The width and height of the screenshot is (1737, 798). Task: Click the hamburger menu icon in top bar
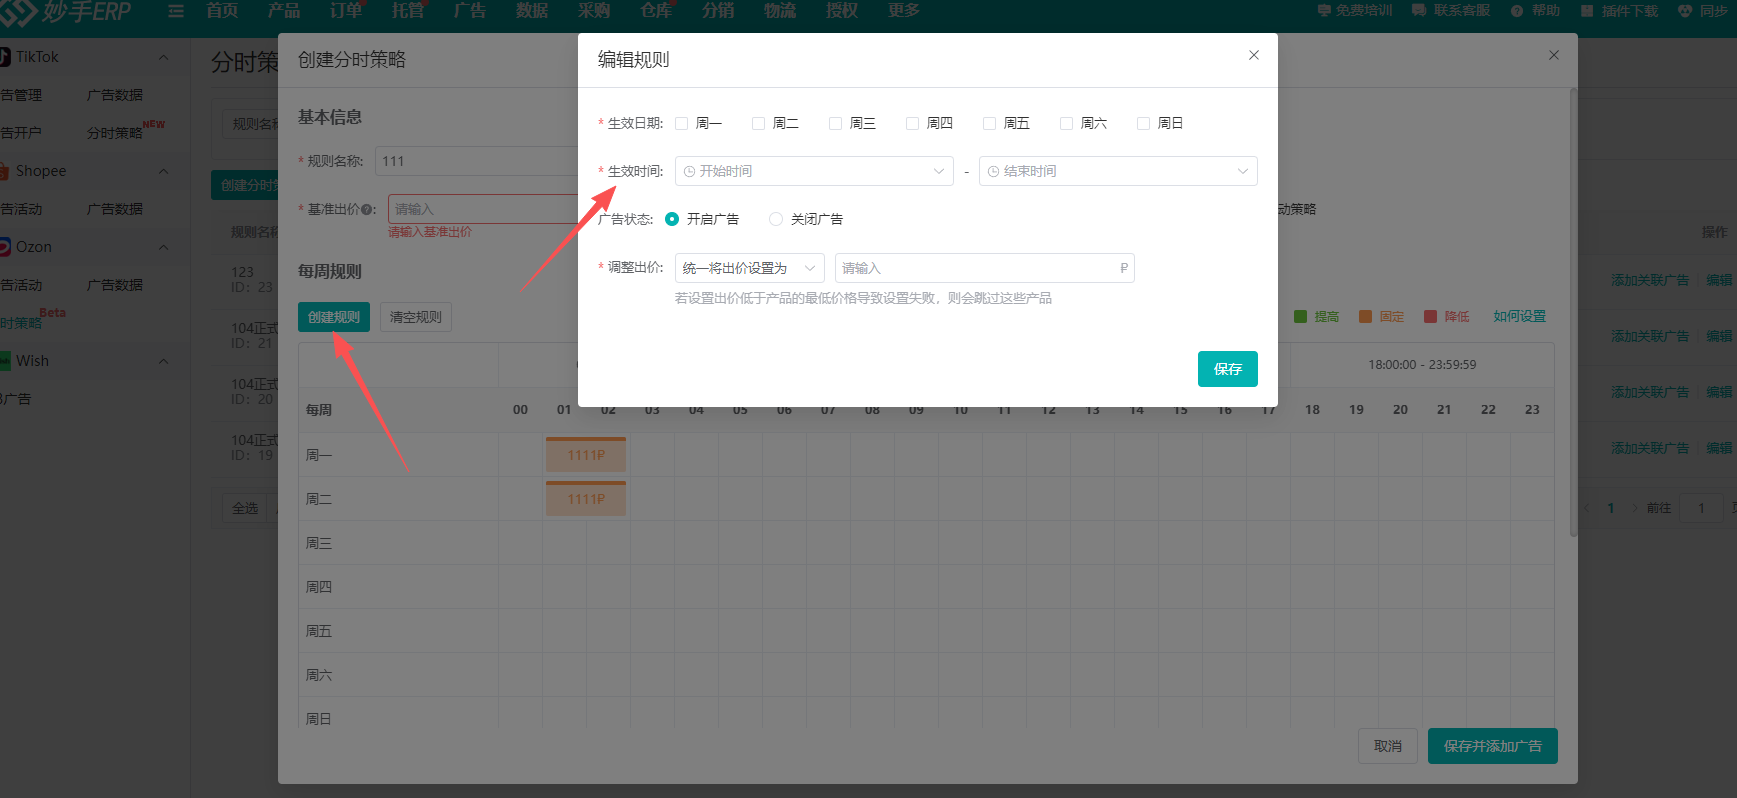pyautogui.click(x=176, y=11)
